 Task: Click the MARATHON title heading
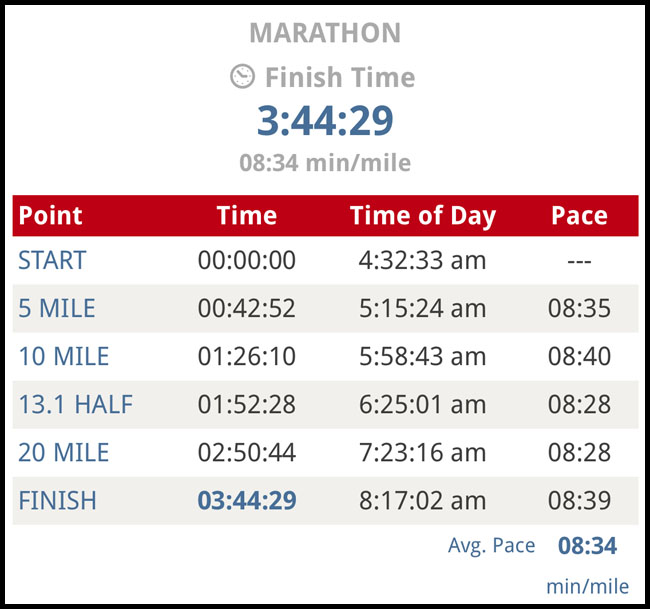(x=325, y=32)
